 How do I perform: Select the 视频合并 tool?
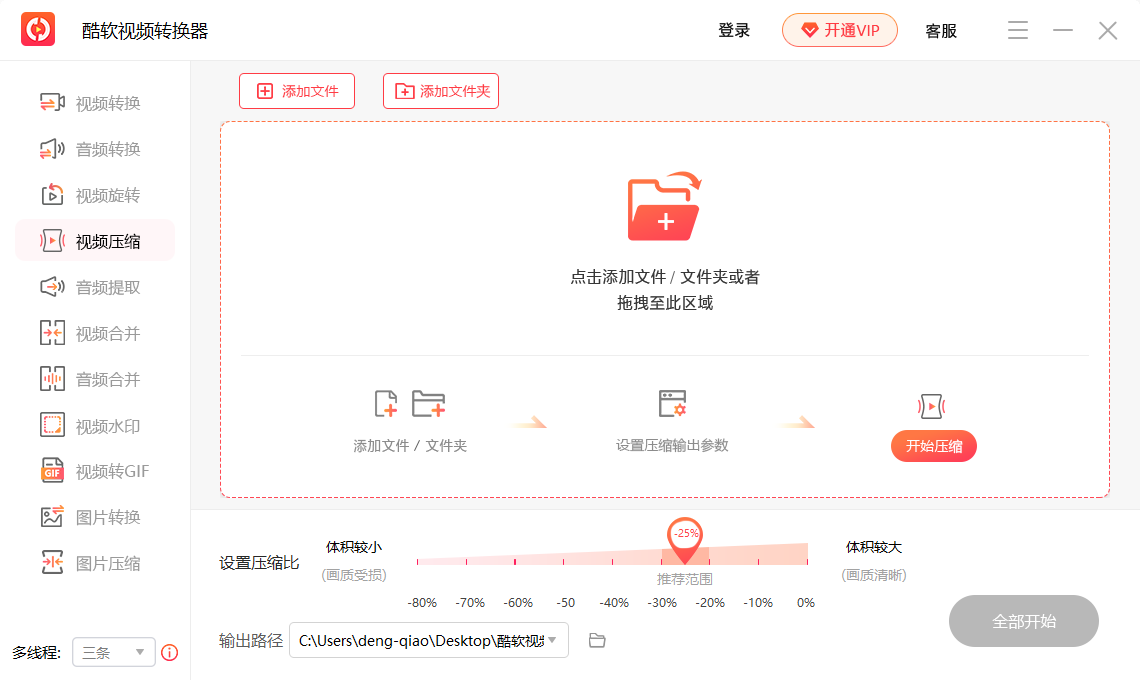[97, 332]
